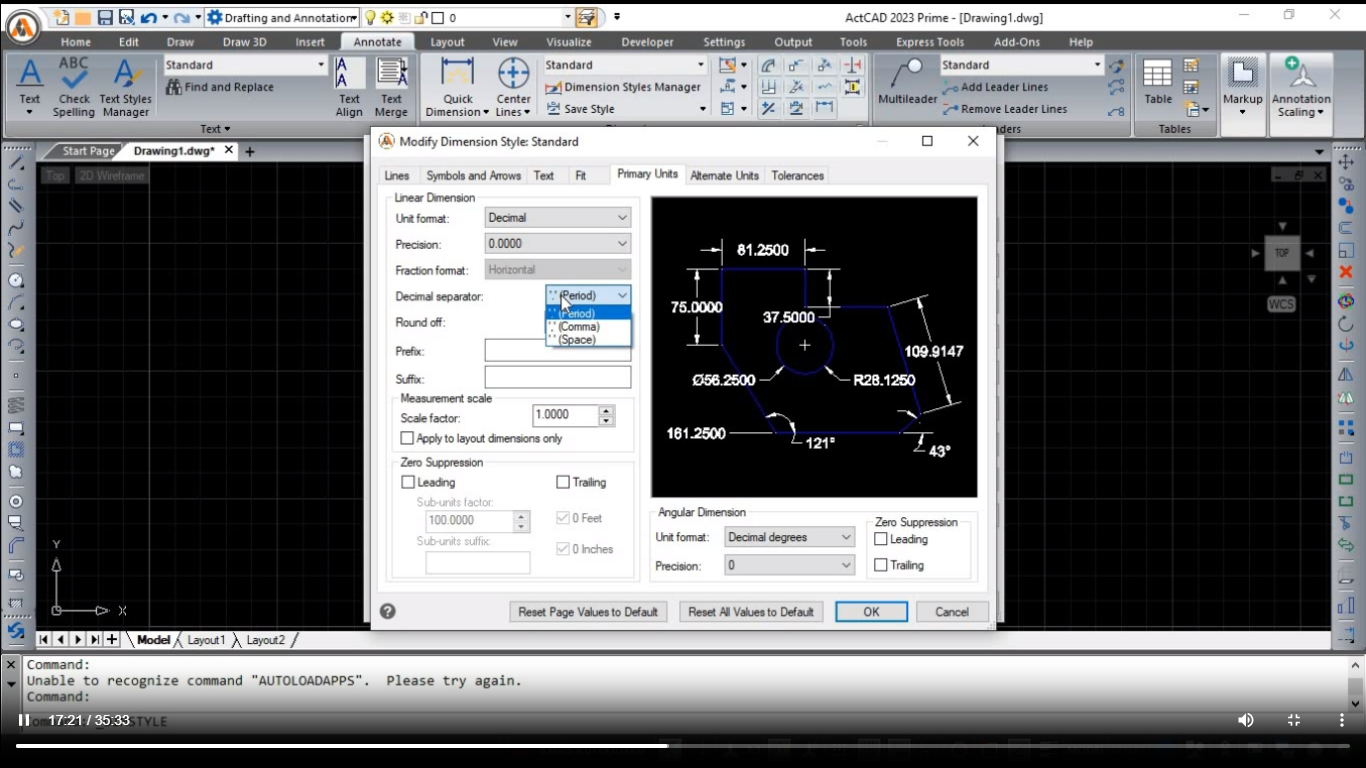Click in the Suffix input field

coord(558,377)
